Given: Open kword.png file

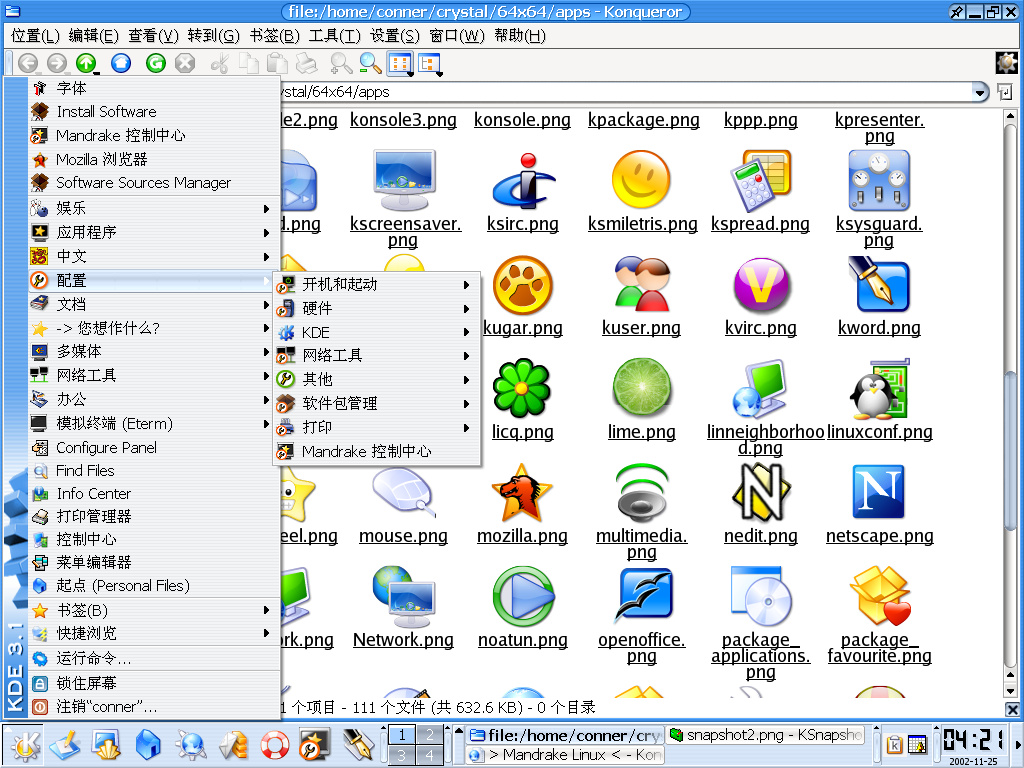Looking at the screenshot, I should tap(879, 285).
